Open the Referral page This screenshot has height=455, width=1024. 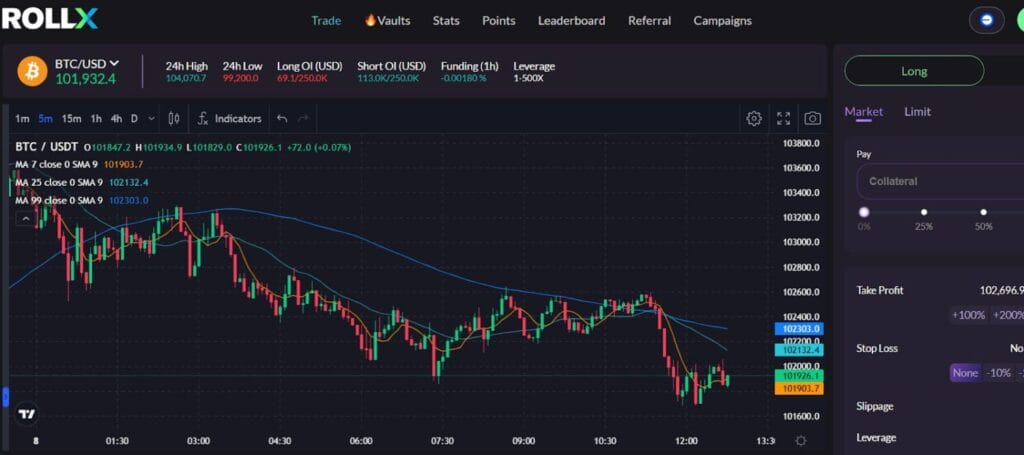click(x=649, y=21)
